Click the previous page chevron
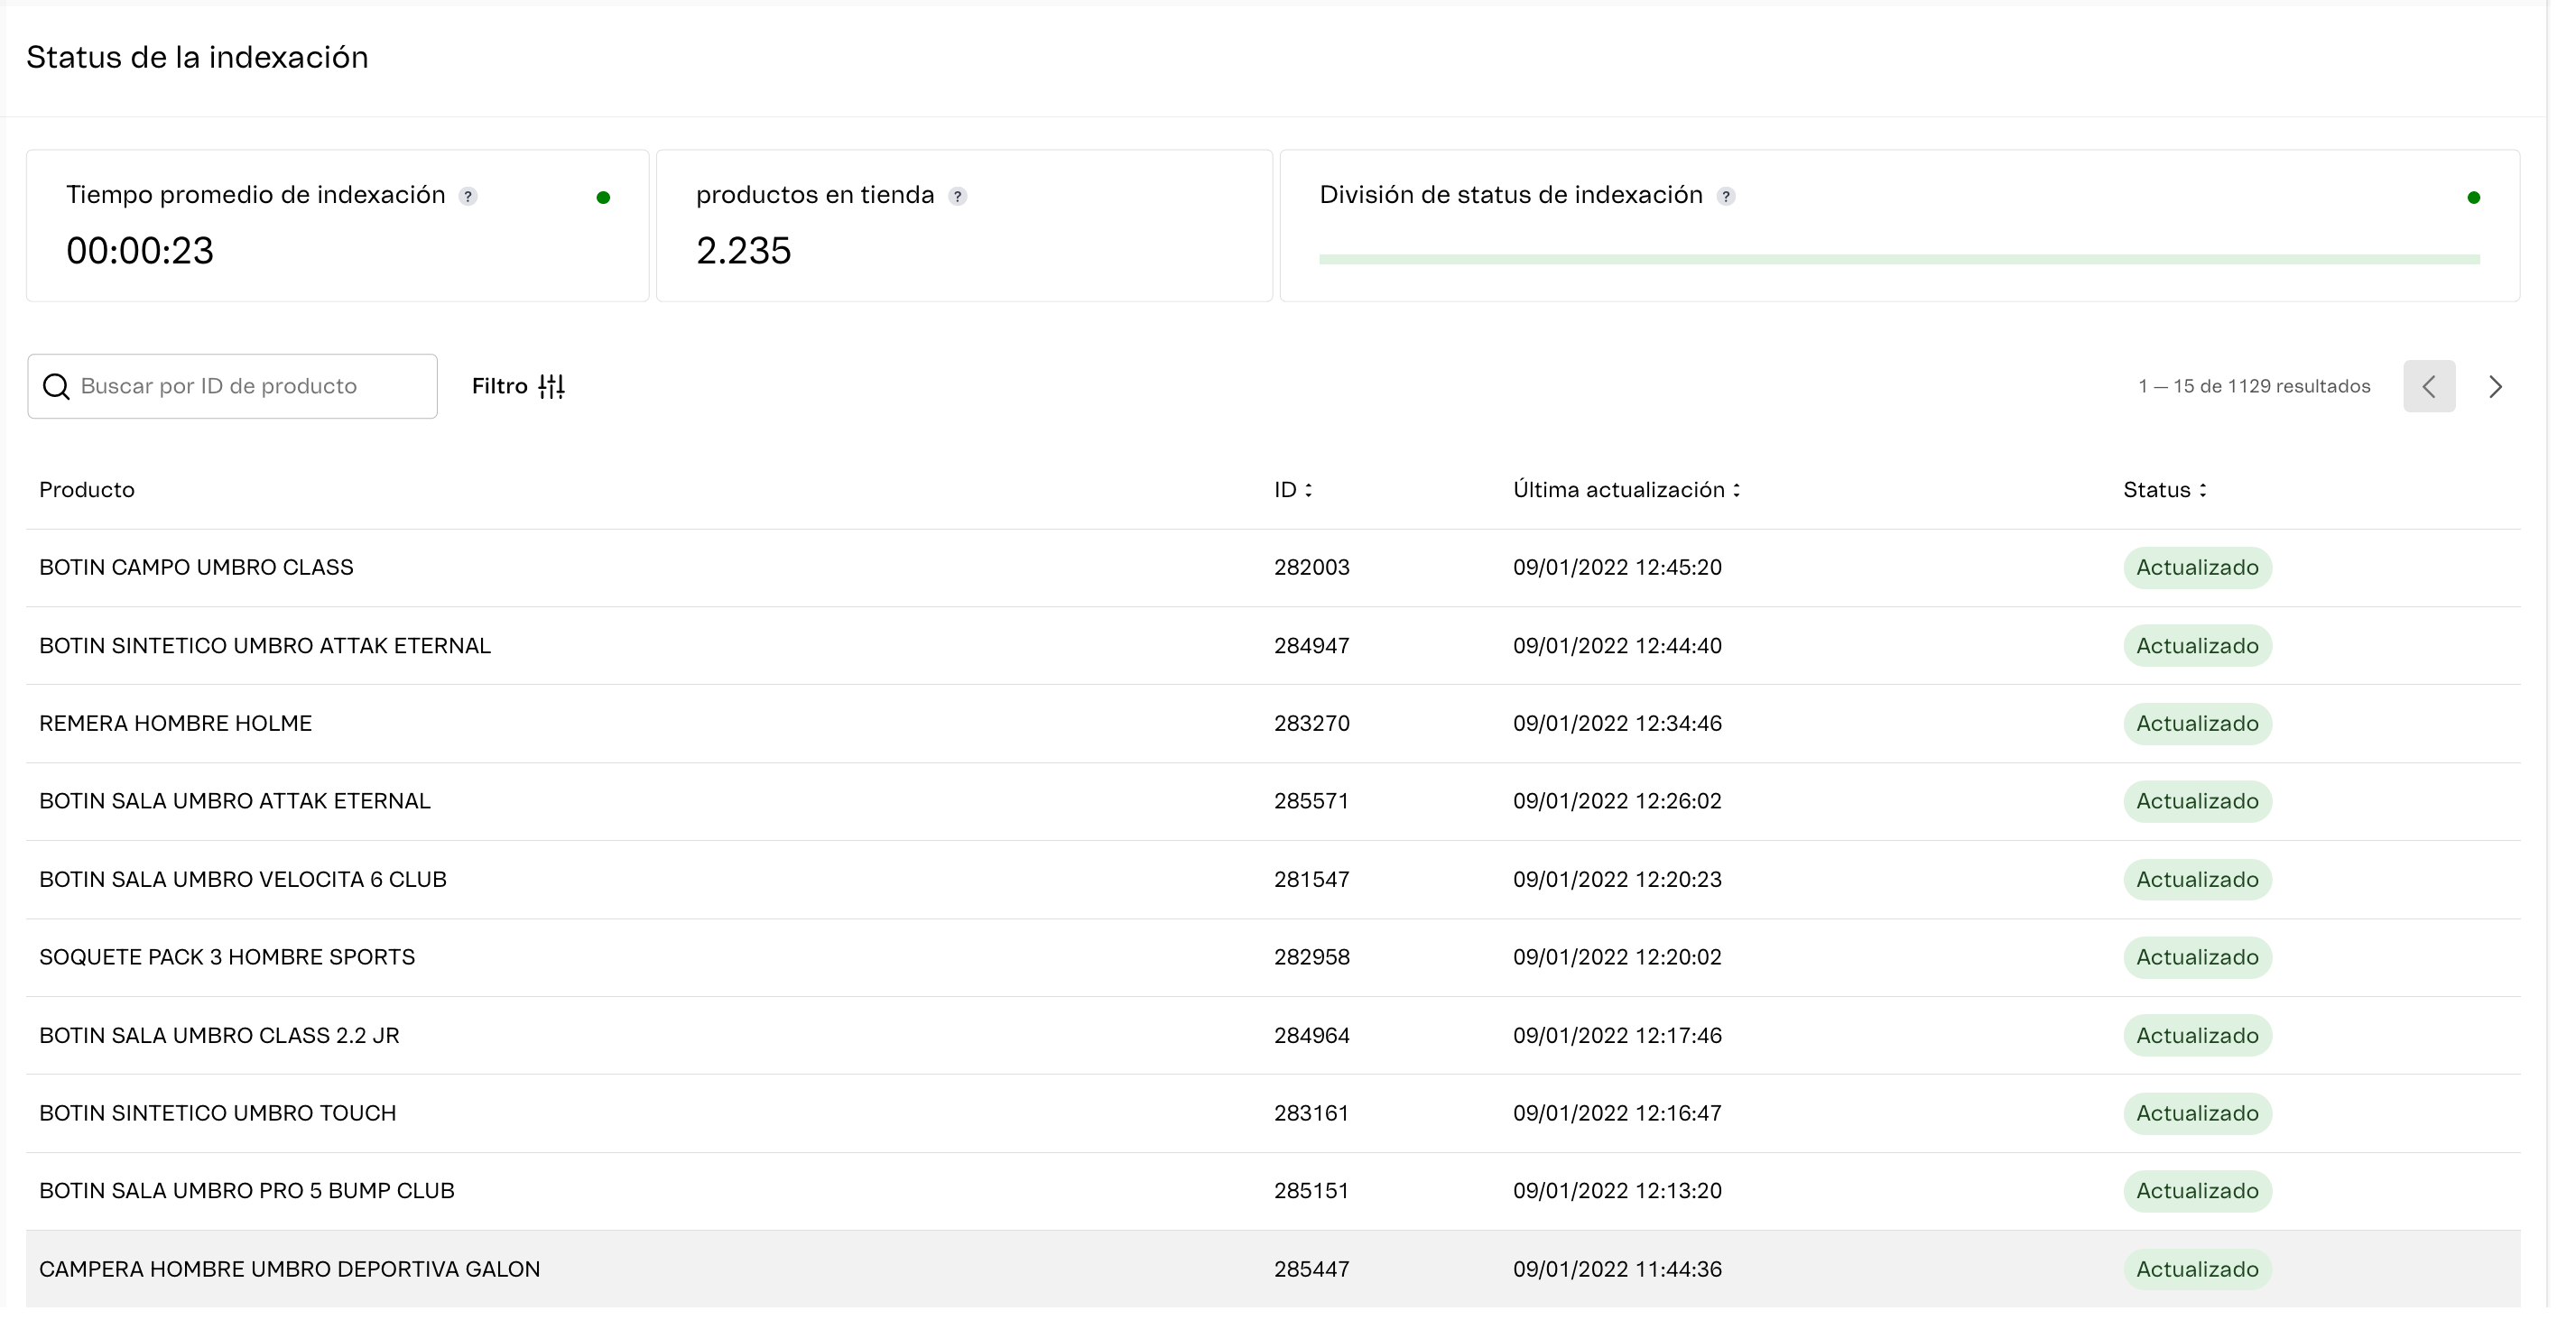Viewport: 2576px width, 1320px height. [x=2429, y=387]
